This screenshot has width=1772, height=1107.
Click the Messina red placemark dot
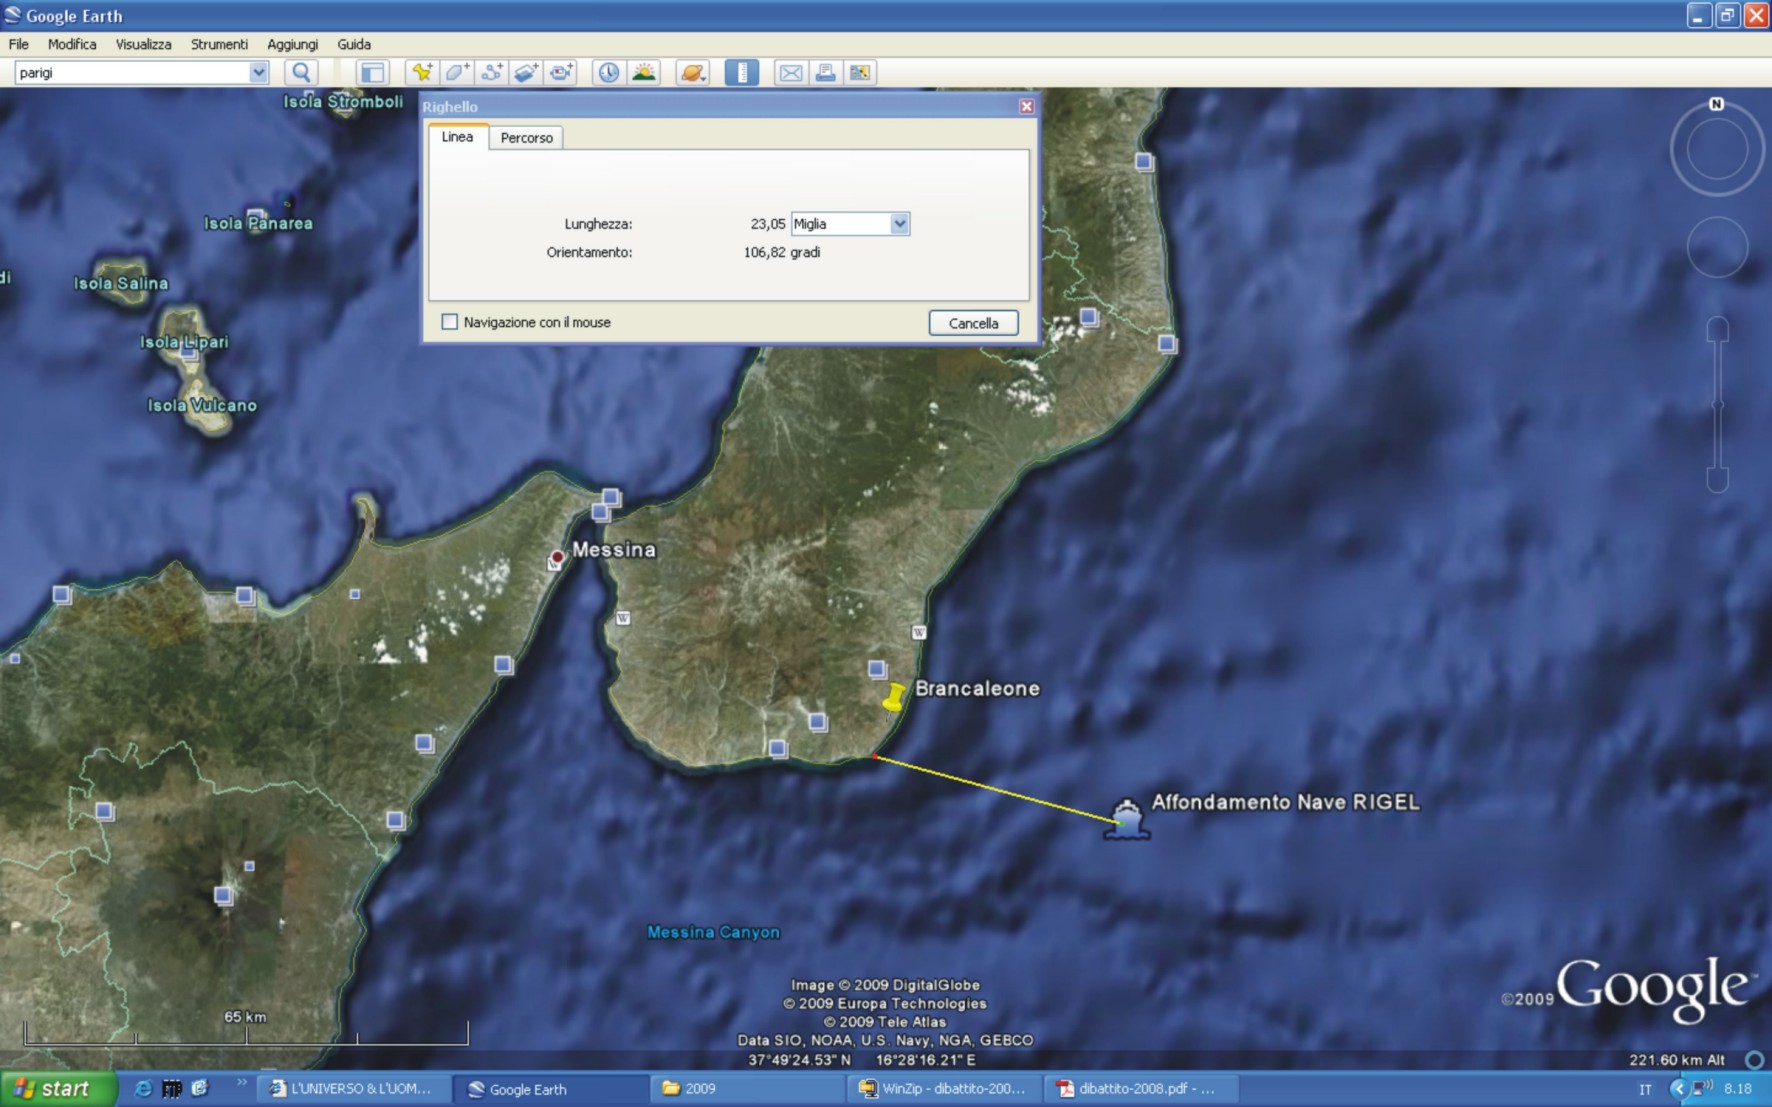click(557, 557)
